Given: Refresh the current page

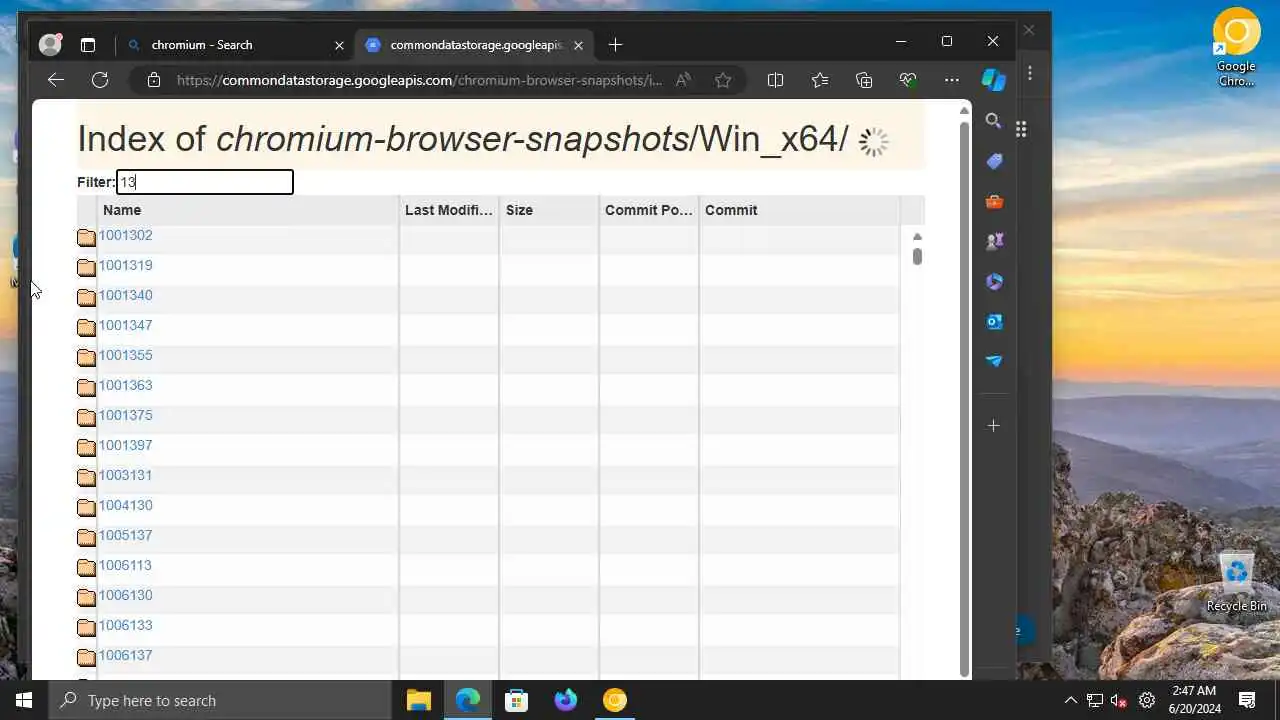Looking at the screenshot, I should pos(100,80).
